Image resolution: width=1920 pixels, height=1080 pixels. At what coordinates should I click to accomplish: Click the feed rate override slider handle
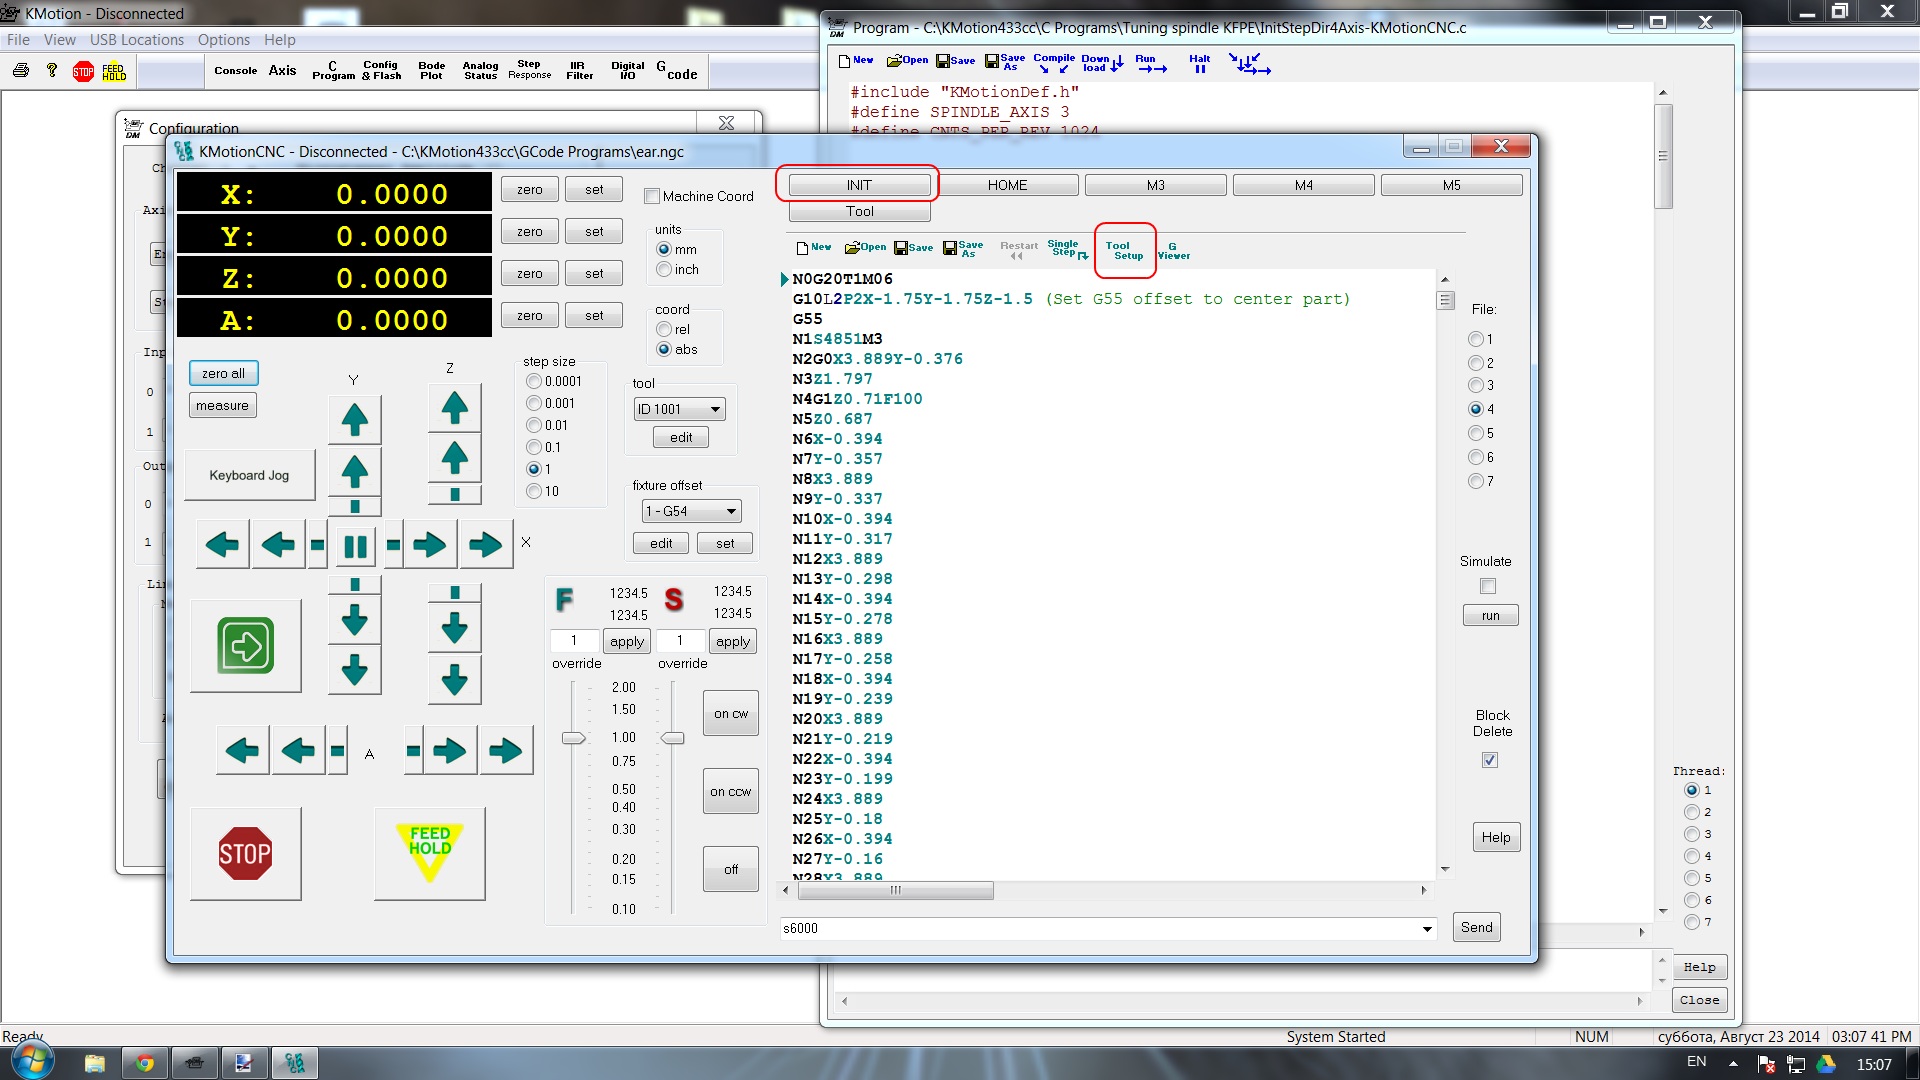[573, 738]
